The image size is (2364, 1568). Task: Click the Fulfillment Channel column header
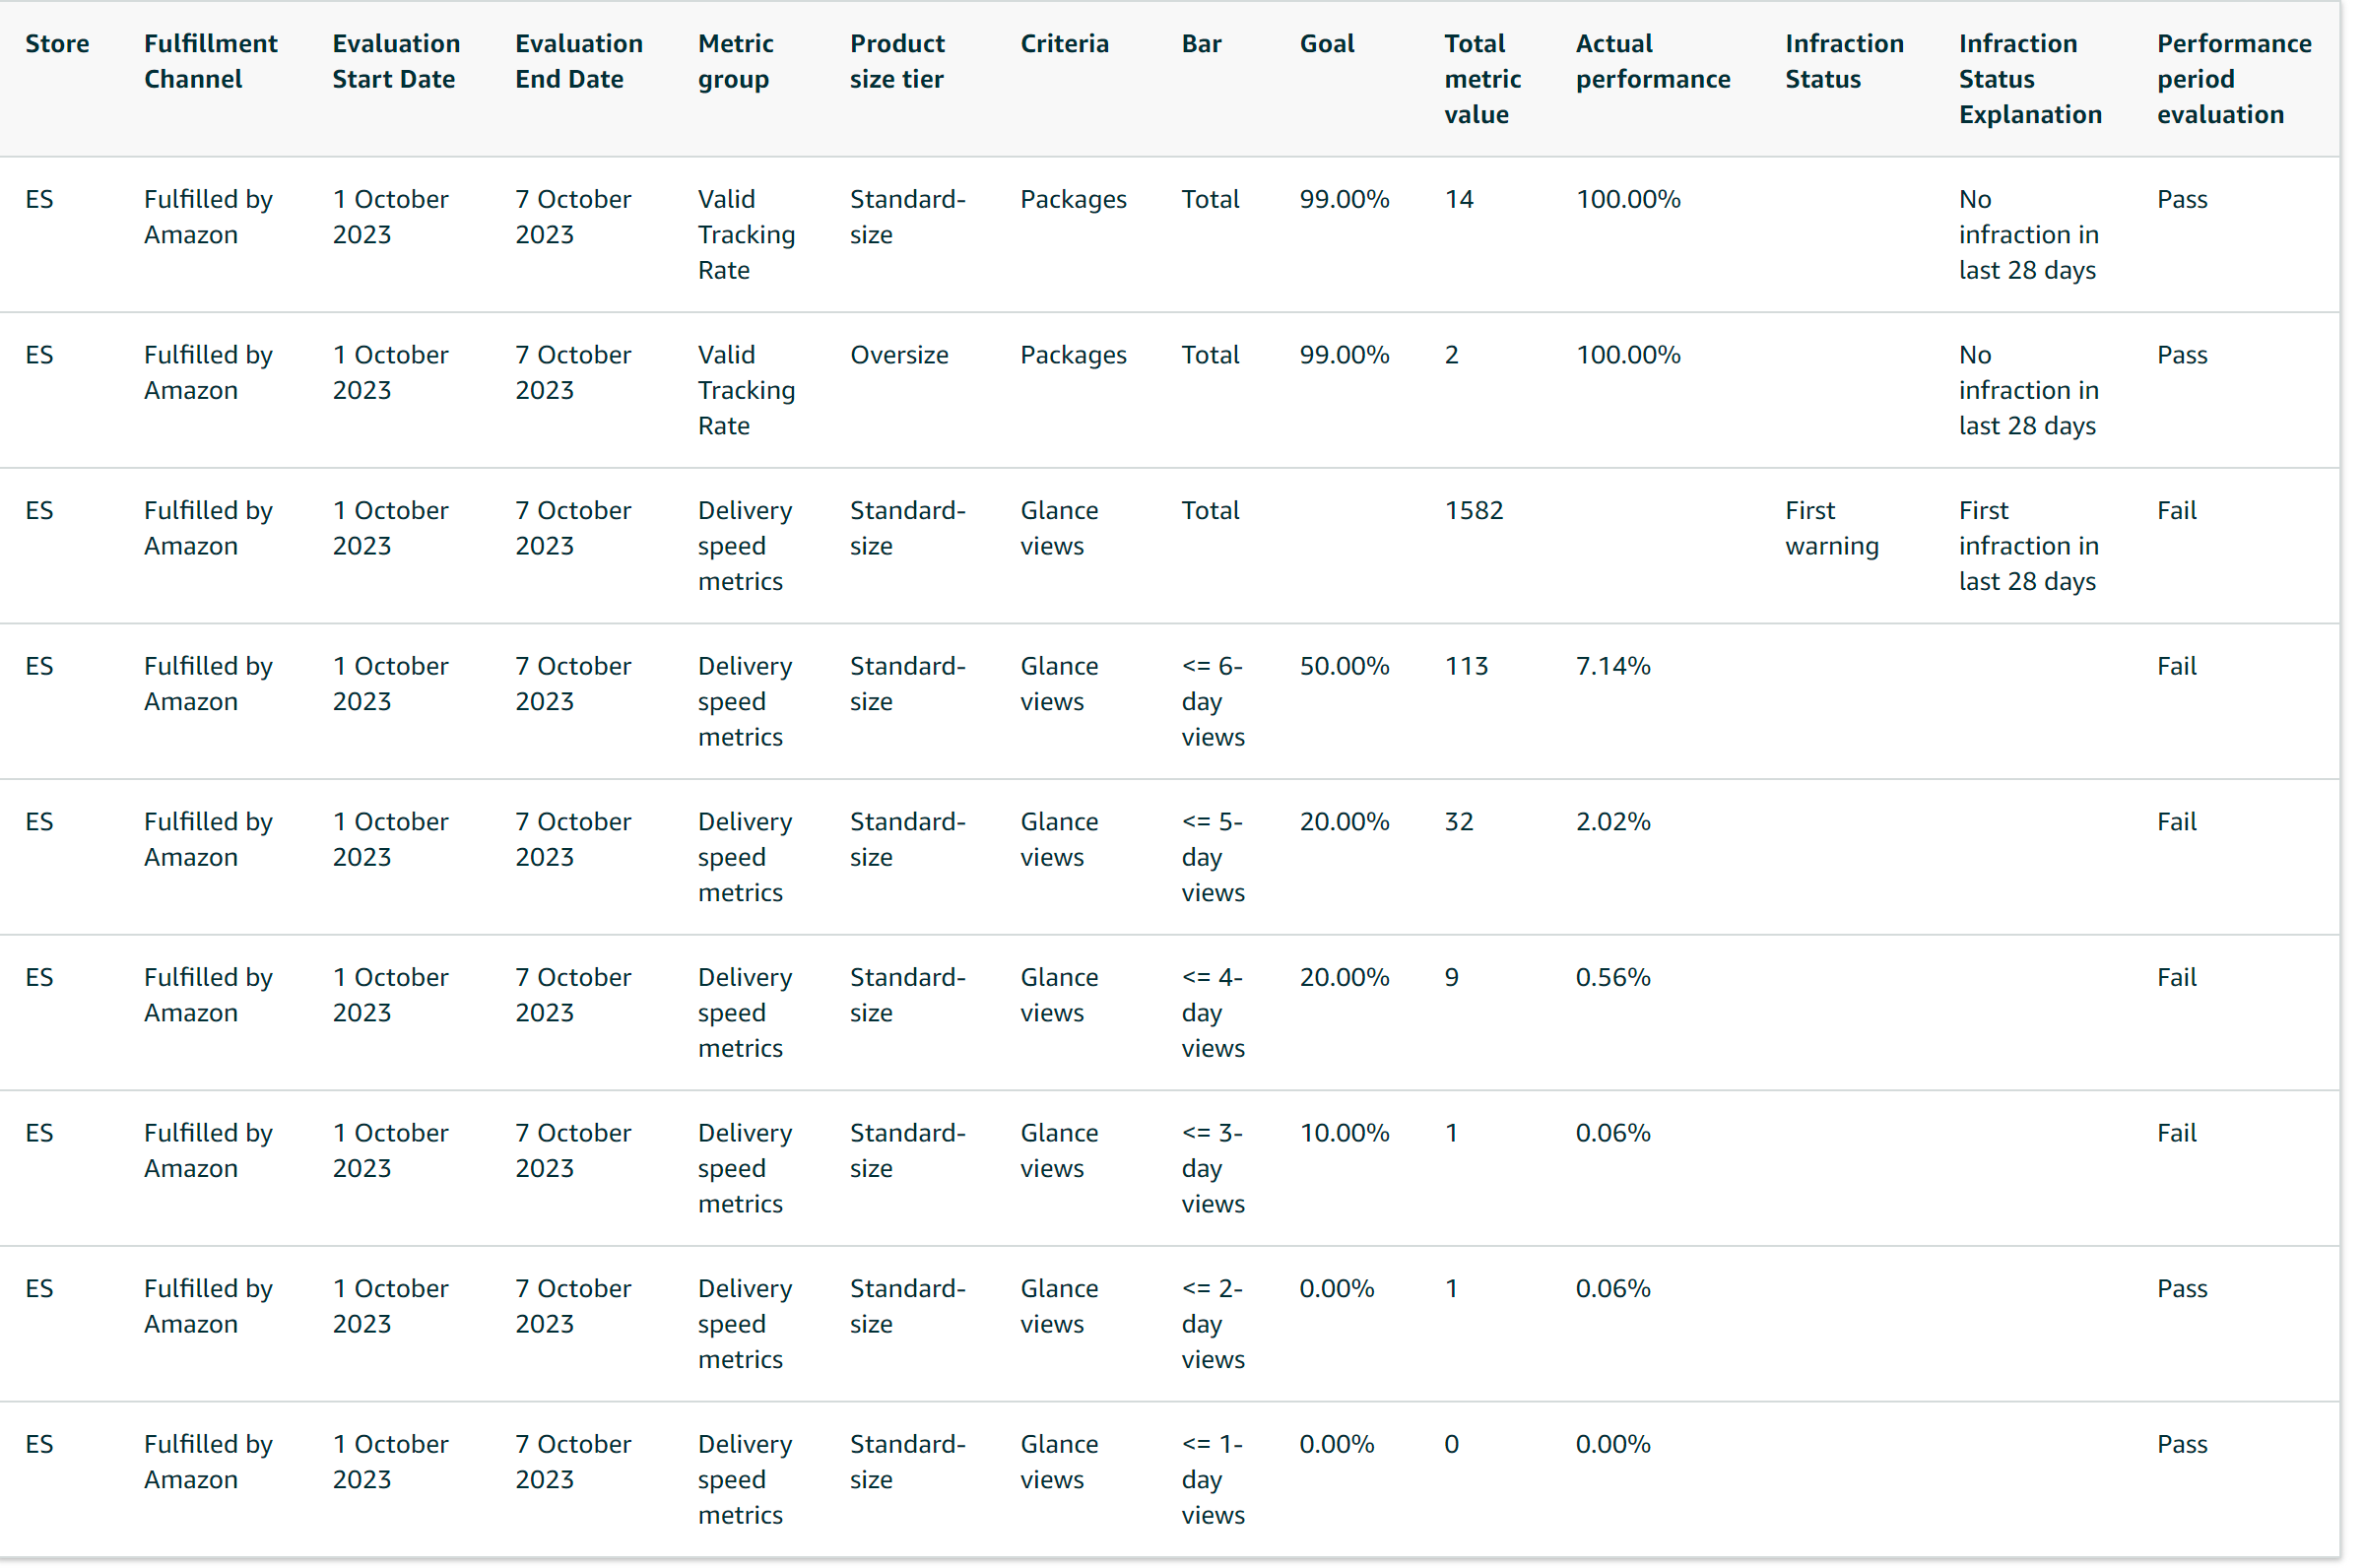210,61
